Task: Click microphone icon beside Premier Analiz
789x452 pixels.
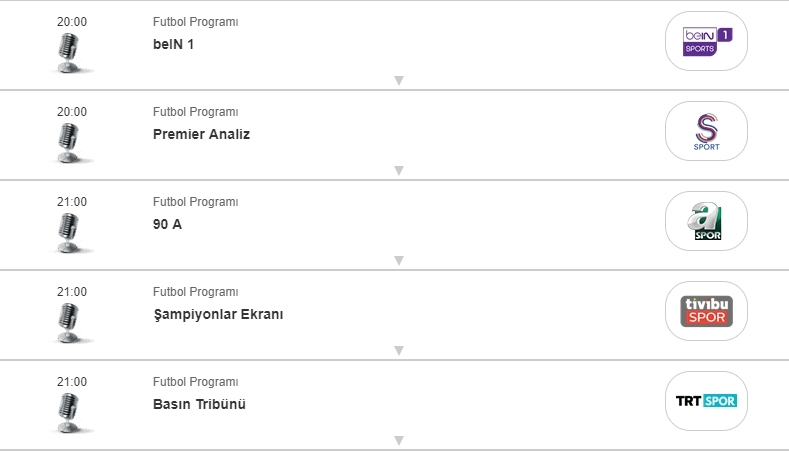Action: click(x=68, y=142)
